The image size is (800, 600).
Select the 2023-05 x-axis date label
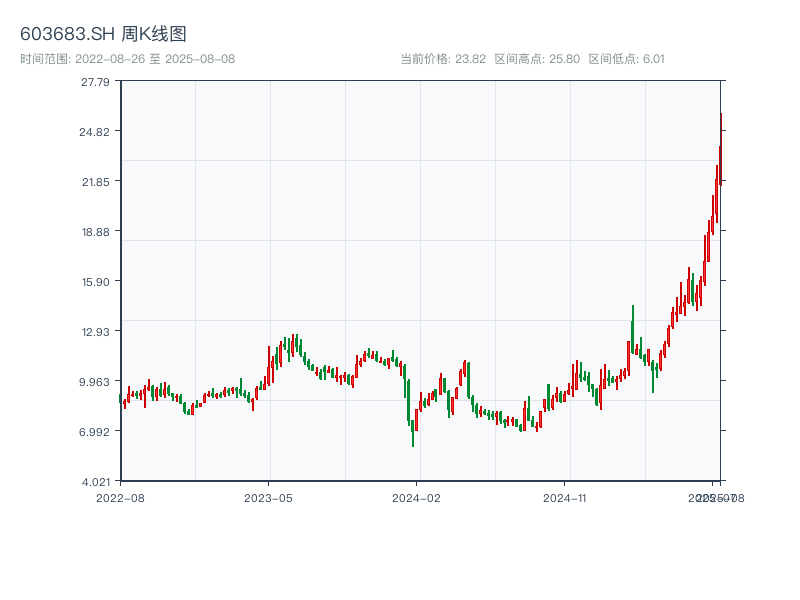tap(268, 497)
